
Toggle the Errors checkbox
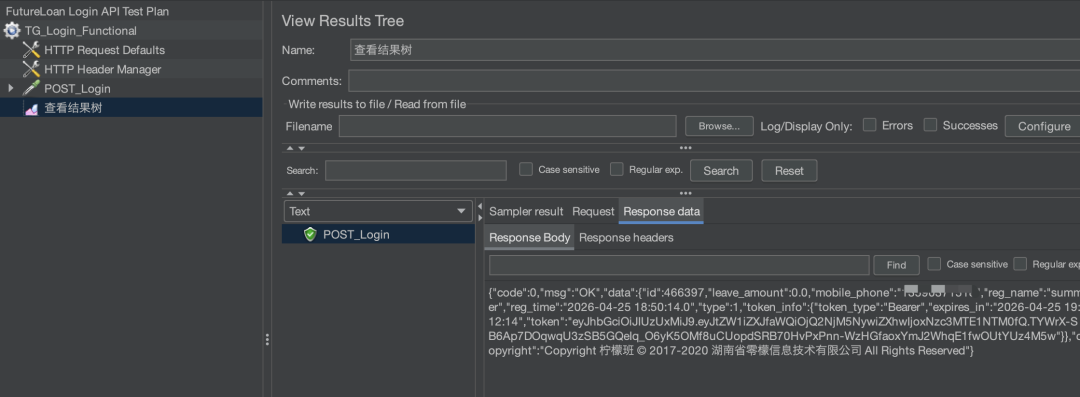click(870, 125)
